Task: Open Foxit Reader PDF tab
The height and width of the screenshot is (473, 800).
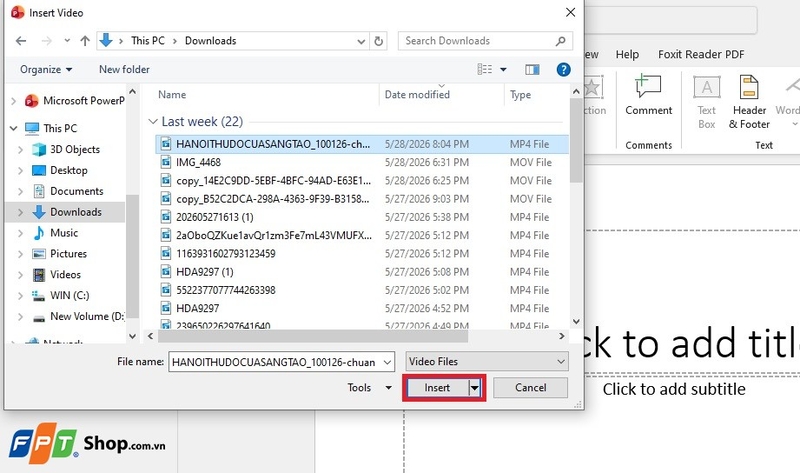Action: pyautogui.click(x=701, y=55)
